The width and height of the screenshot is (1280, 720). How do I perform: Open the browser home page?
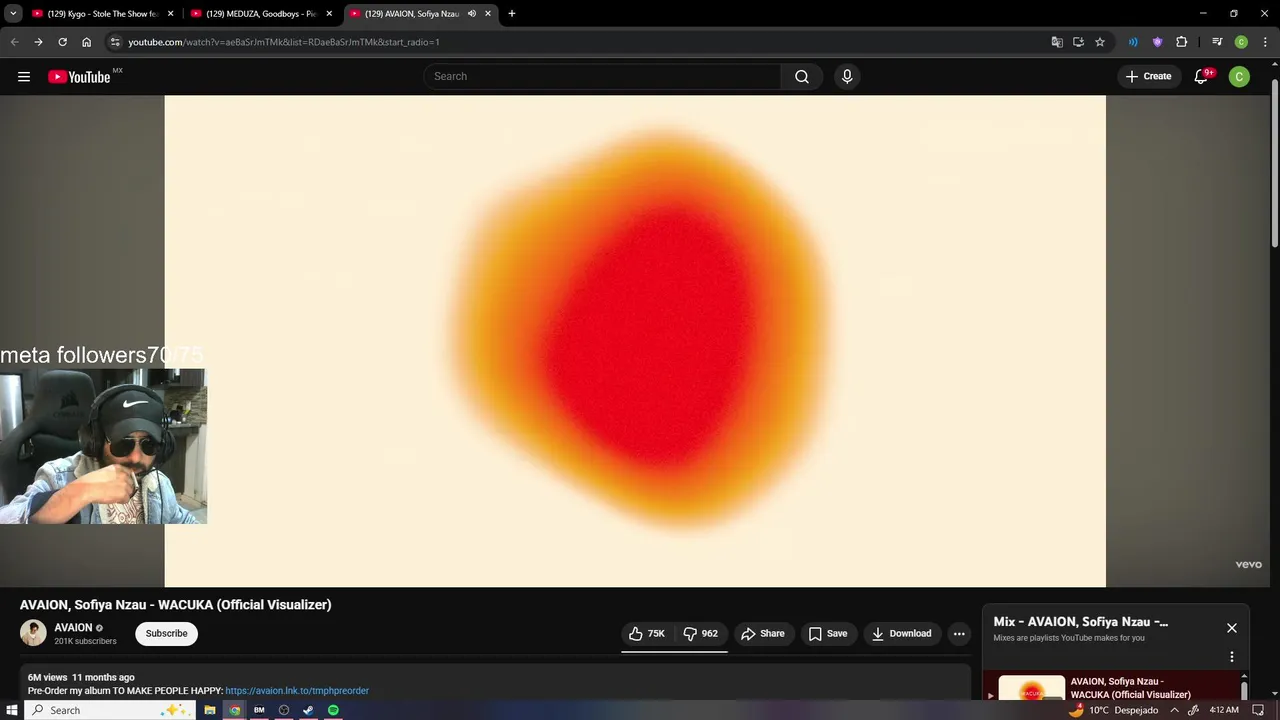click(87, 42)
